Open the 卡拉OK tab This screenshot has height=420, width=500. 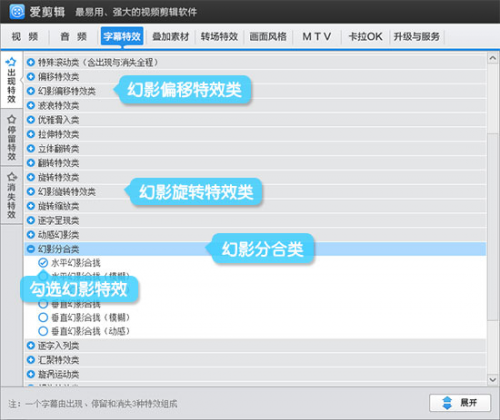tap(365, 37)
